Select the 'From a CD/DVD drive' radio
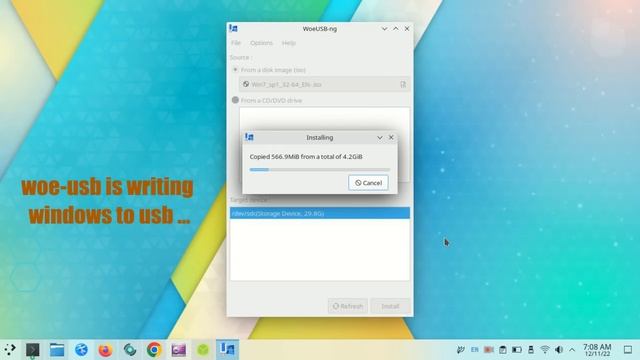640x360 pixels. pos(235,100)
